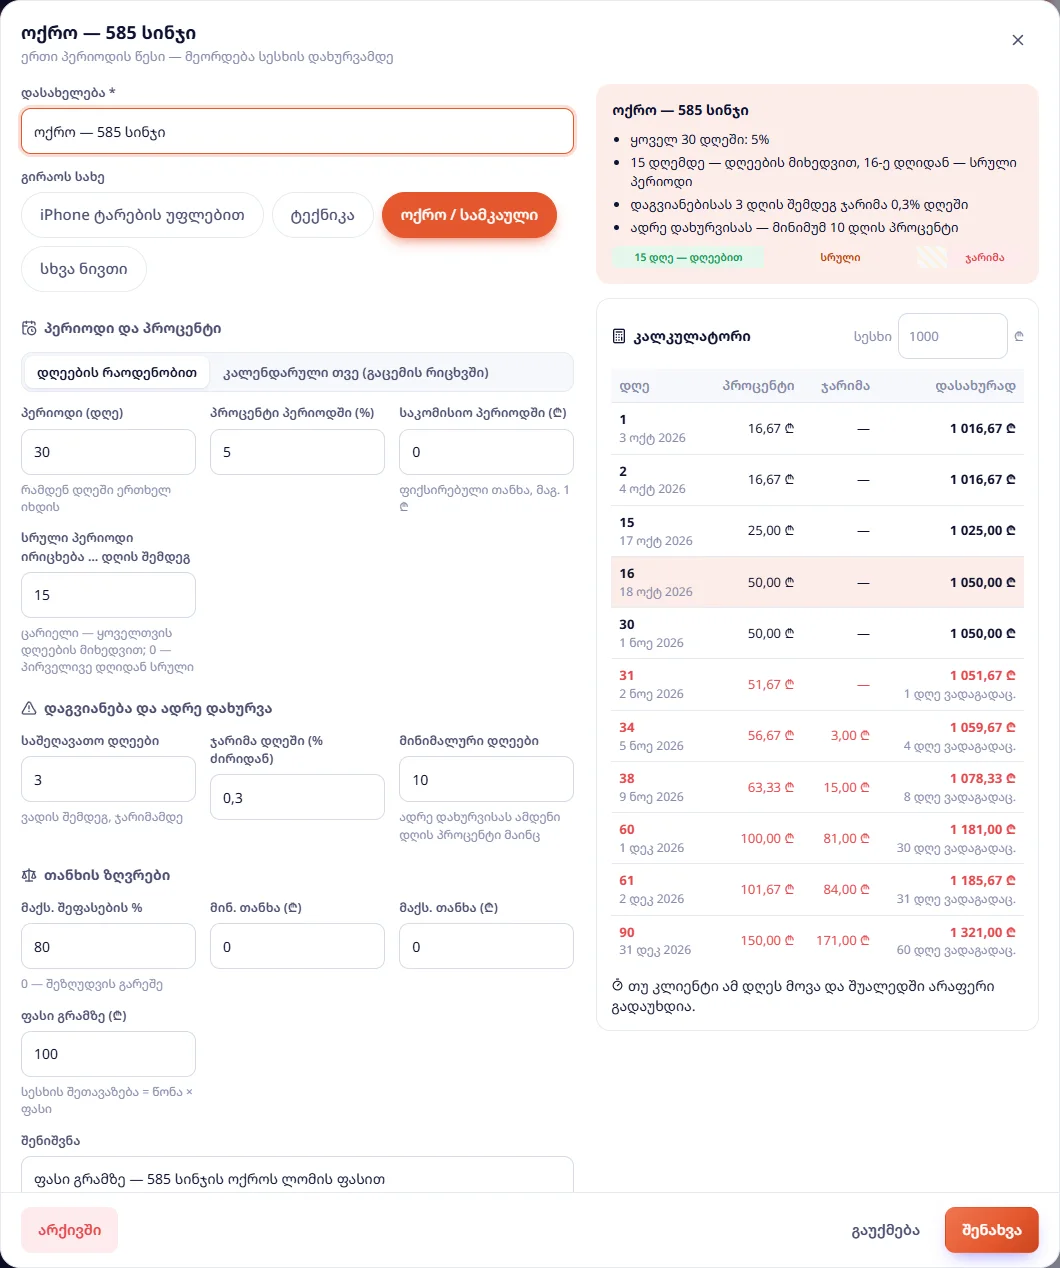Switch to კალენდარული თვე tab
1060x1268 pixels.
(x=356, y=372)
